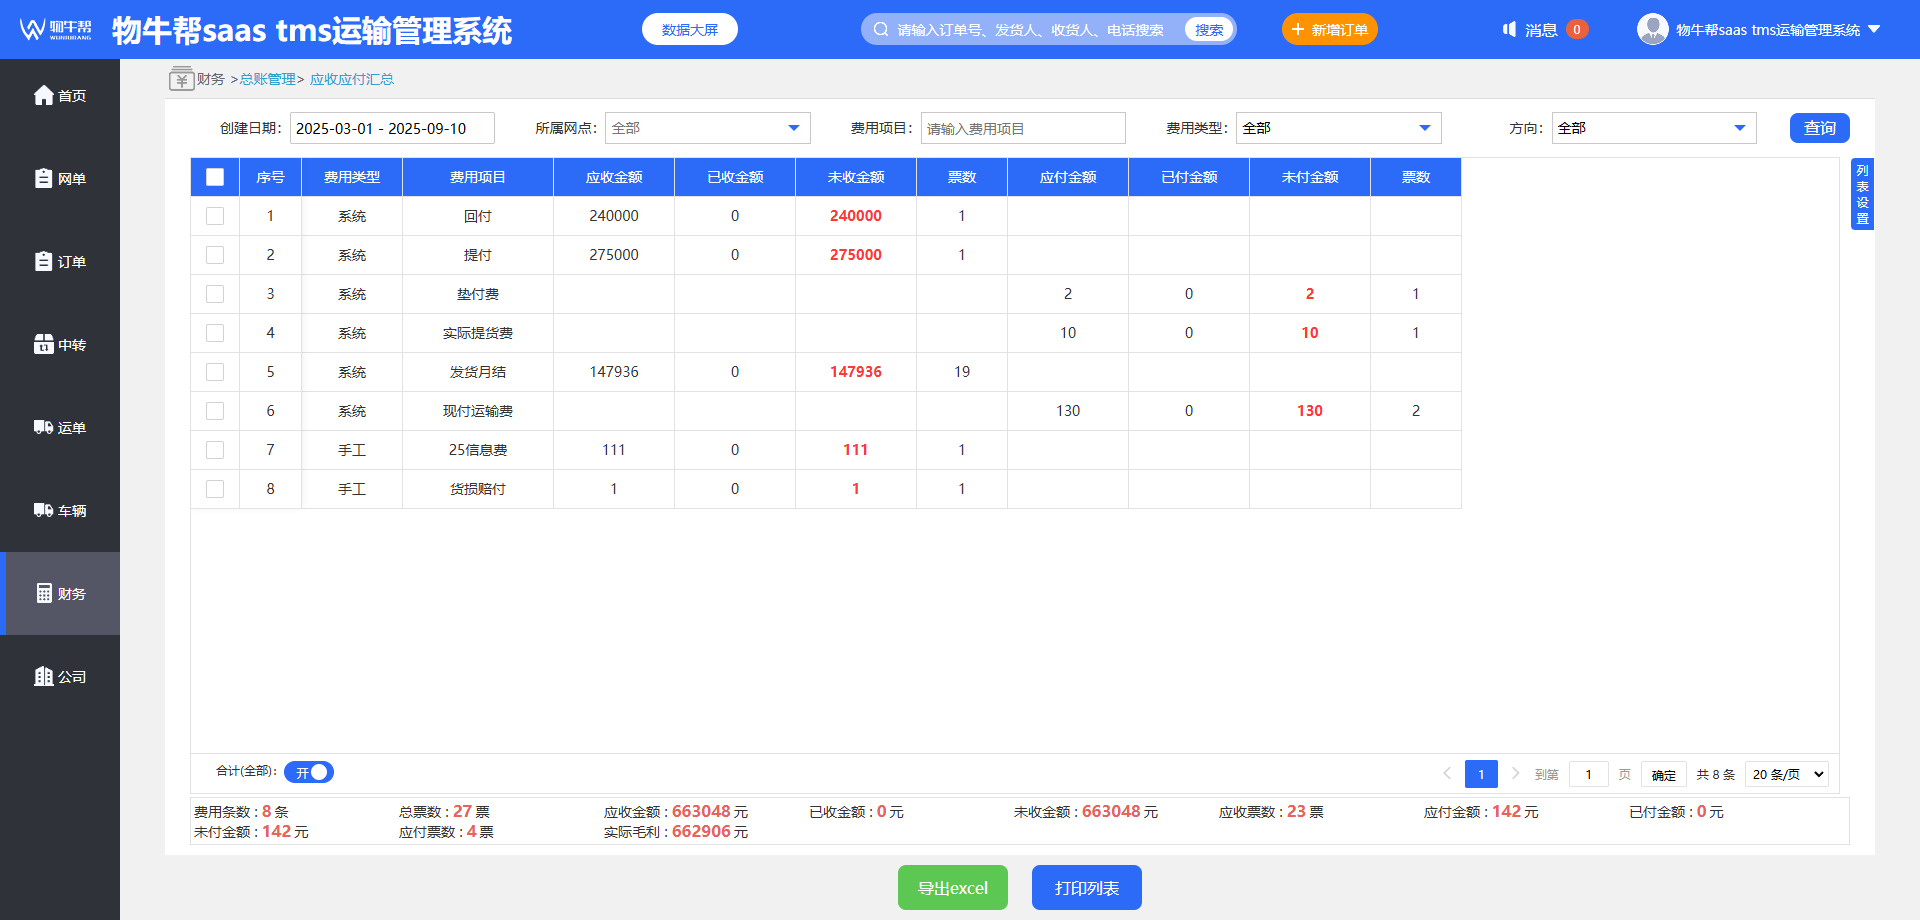The height and width of the screenshot is (920, 1920).
Task: Check the select-all checkbox in table header
Action: click(x=215, y=177)
